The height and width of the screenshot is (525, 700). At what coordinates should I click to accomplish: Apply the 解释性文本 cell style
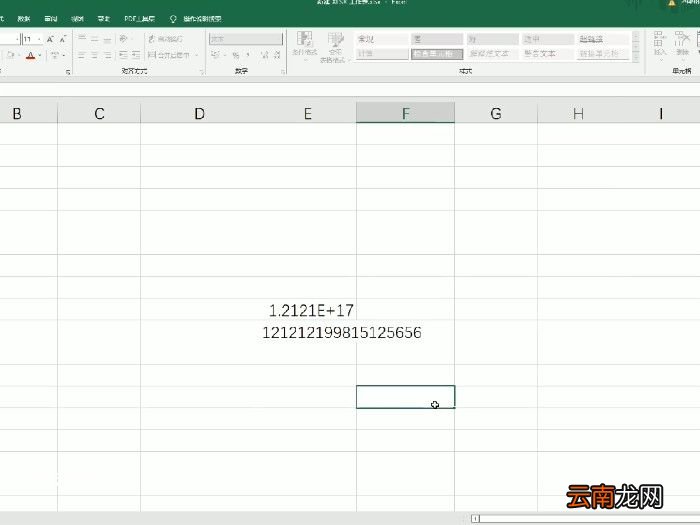[492, 54]
